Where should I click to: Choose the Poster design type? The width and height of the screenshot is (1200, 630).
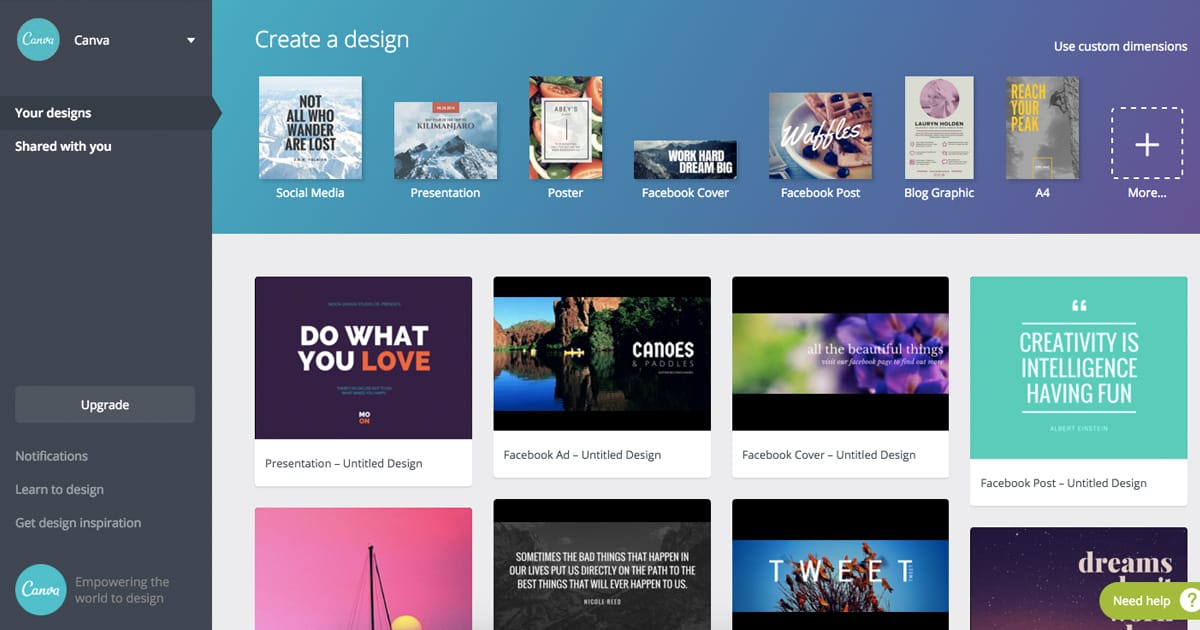[x=565, y=128]
